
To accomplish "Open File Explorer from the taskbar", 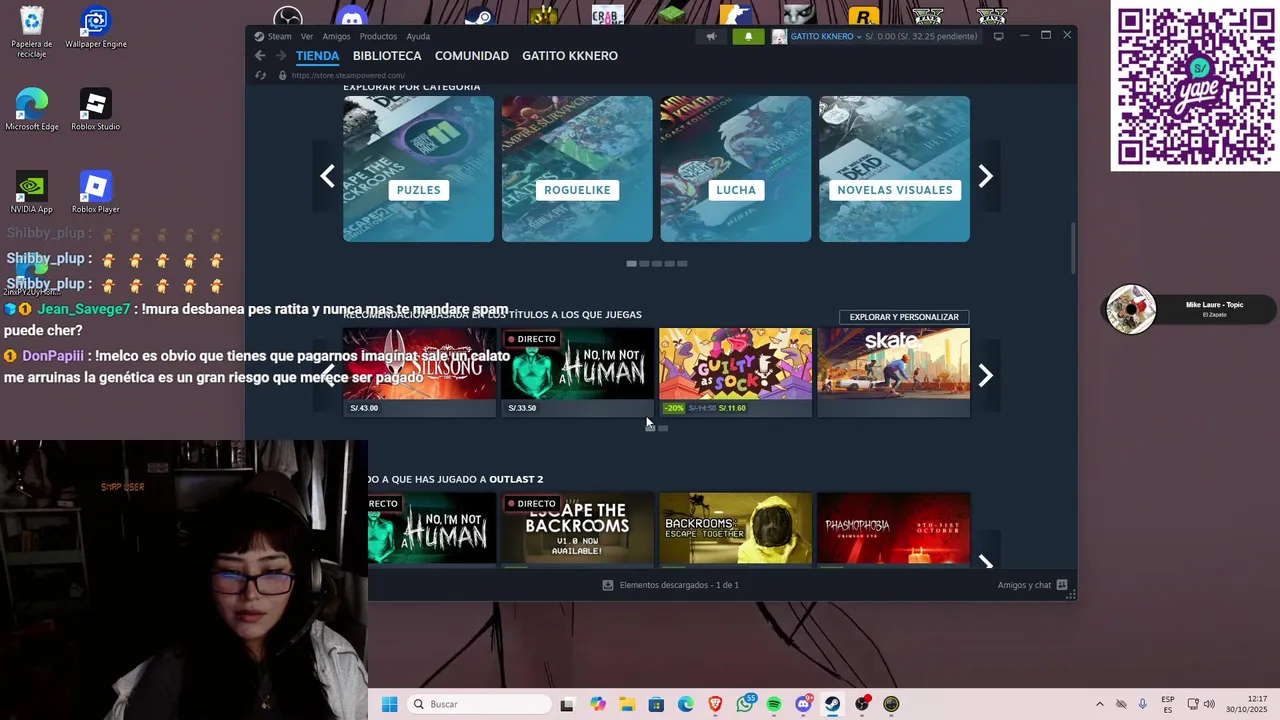I will coord(627,704).
